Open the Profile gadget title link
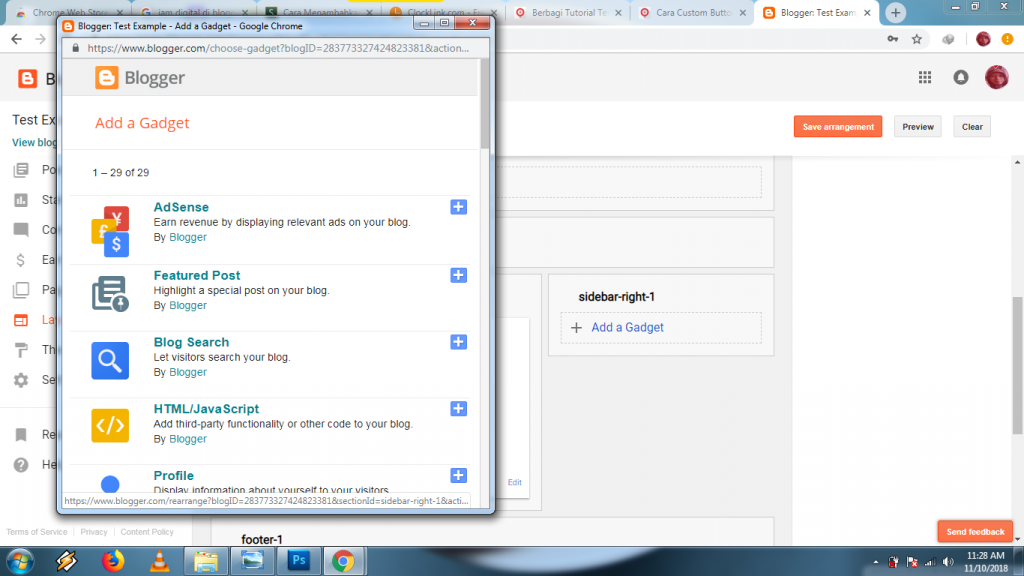 (x=174, y=475)
